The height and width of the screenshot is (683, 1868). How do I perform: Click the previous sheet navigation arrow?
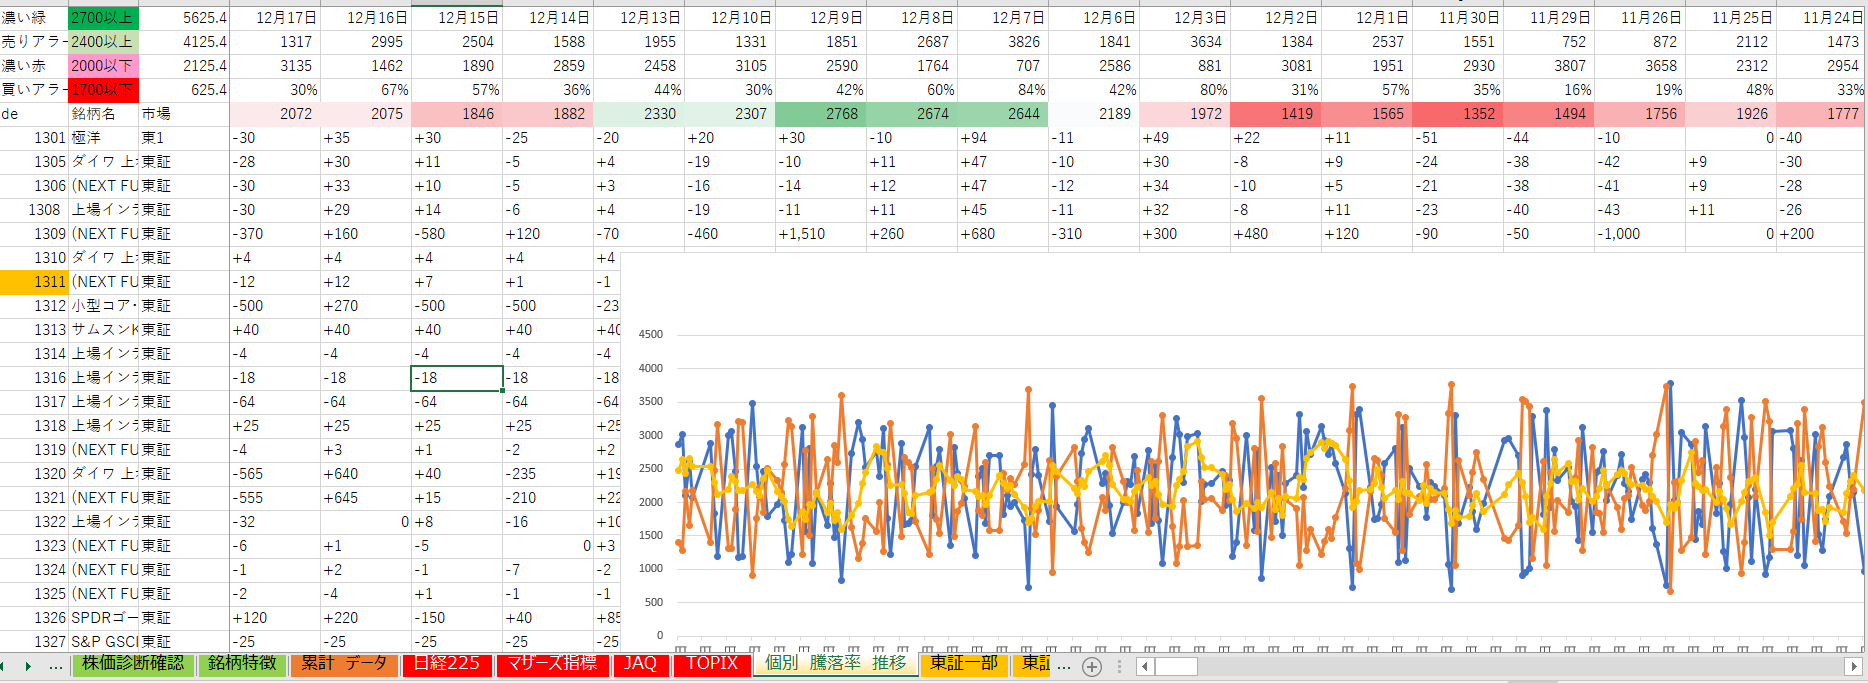3,666
